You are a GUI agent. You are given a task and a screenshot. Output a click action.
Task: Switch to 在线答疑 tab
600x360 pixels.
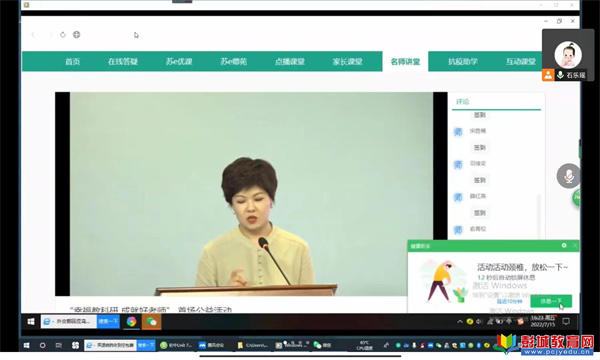pos(122,62)
